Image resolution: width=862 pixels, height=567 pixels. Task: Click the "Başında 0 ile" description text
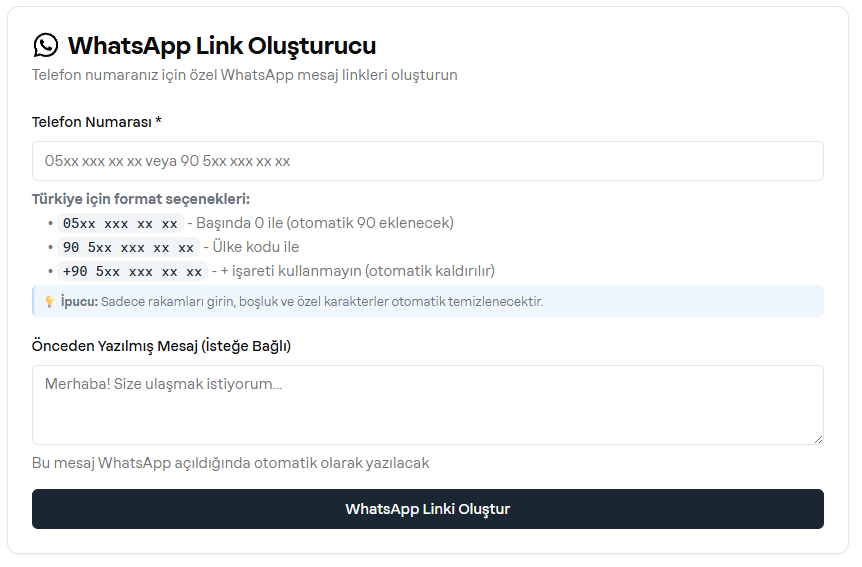pos(325,223)
